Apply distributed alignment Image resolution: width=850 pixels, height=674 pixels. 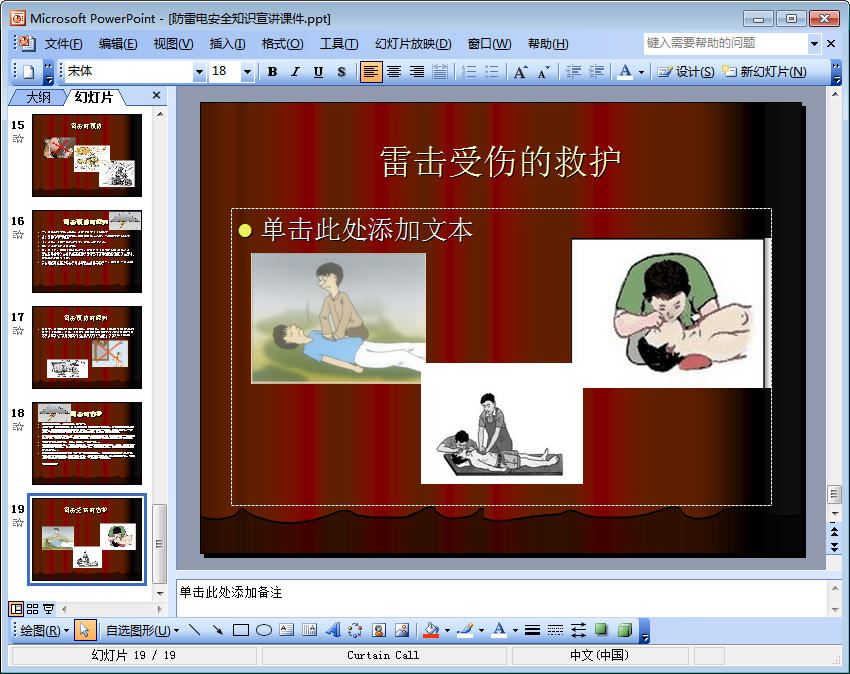pyautogui.click(x=440, y=72)
